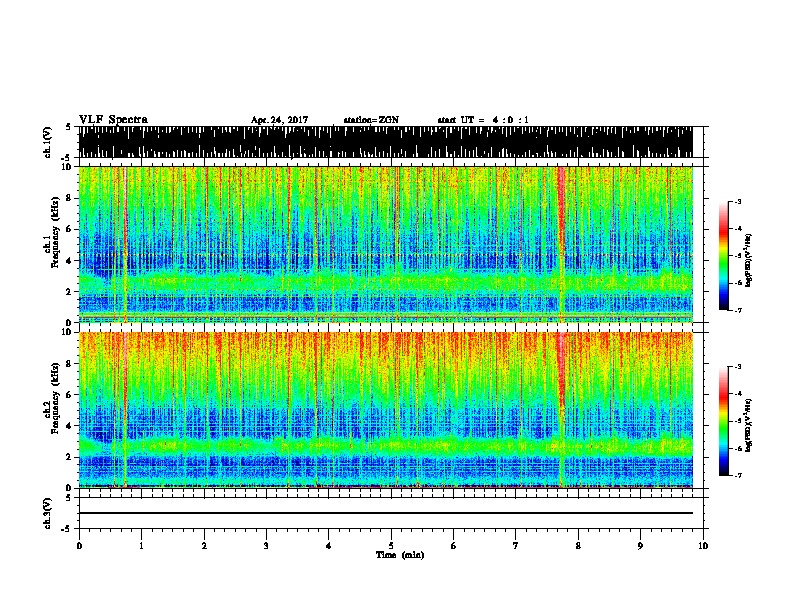Click the "8" kHz tick on ch.1 frequency axis

pyautogui.click(x=69, y=198)
